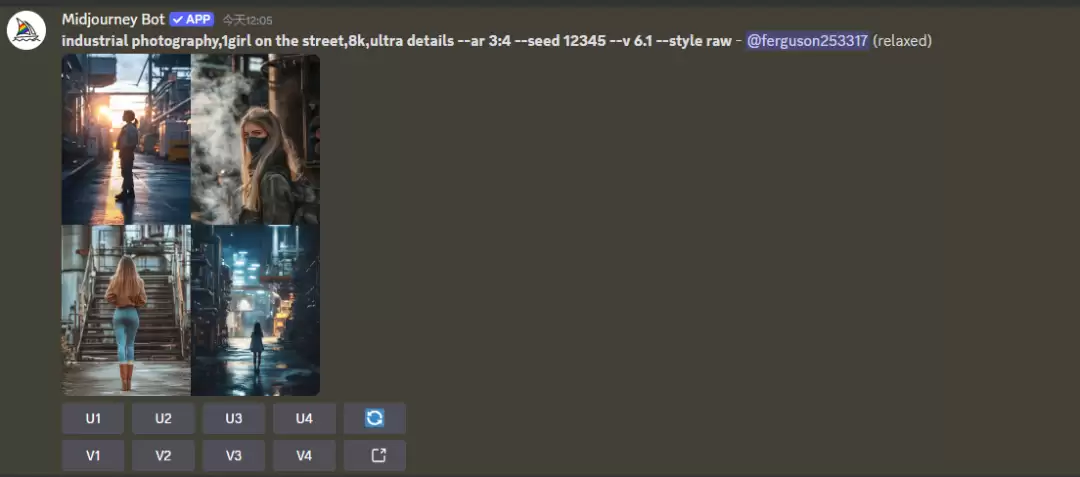Viewport: 1080px width, 477px height.
Task: Open the top-right masked girl image
Action: tap(255, 139)
